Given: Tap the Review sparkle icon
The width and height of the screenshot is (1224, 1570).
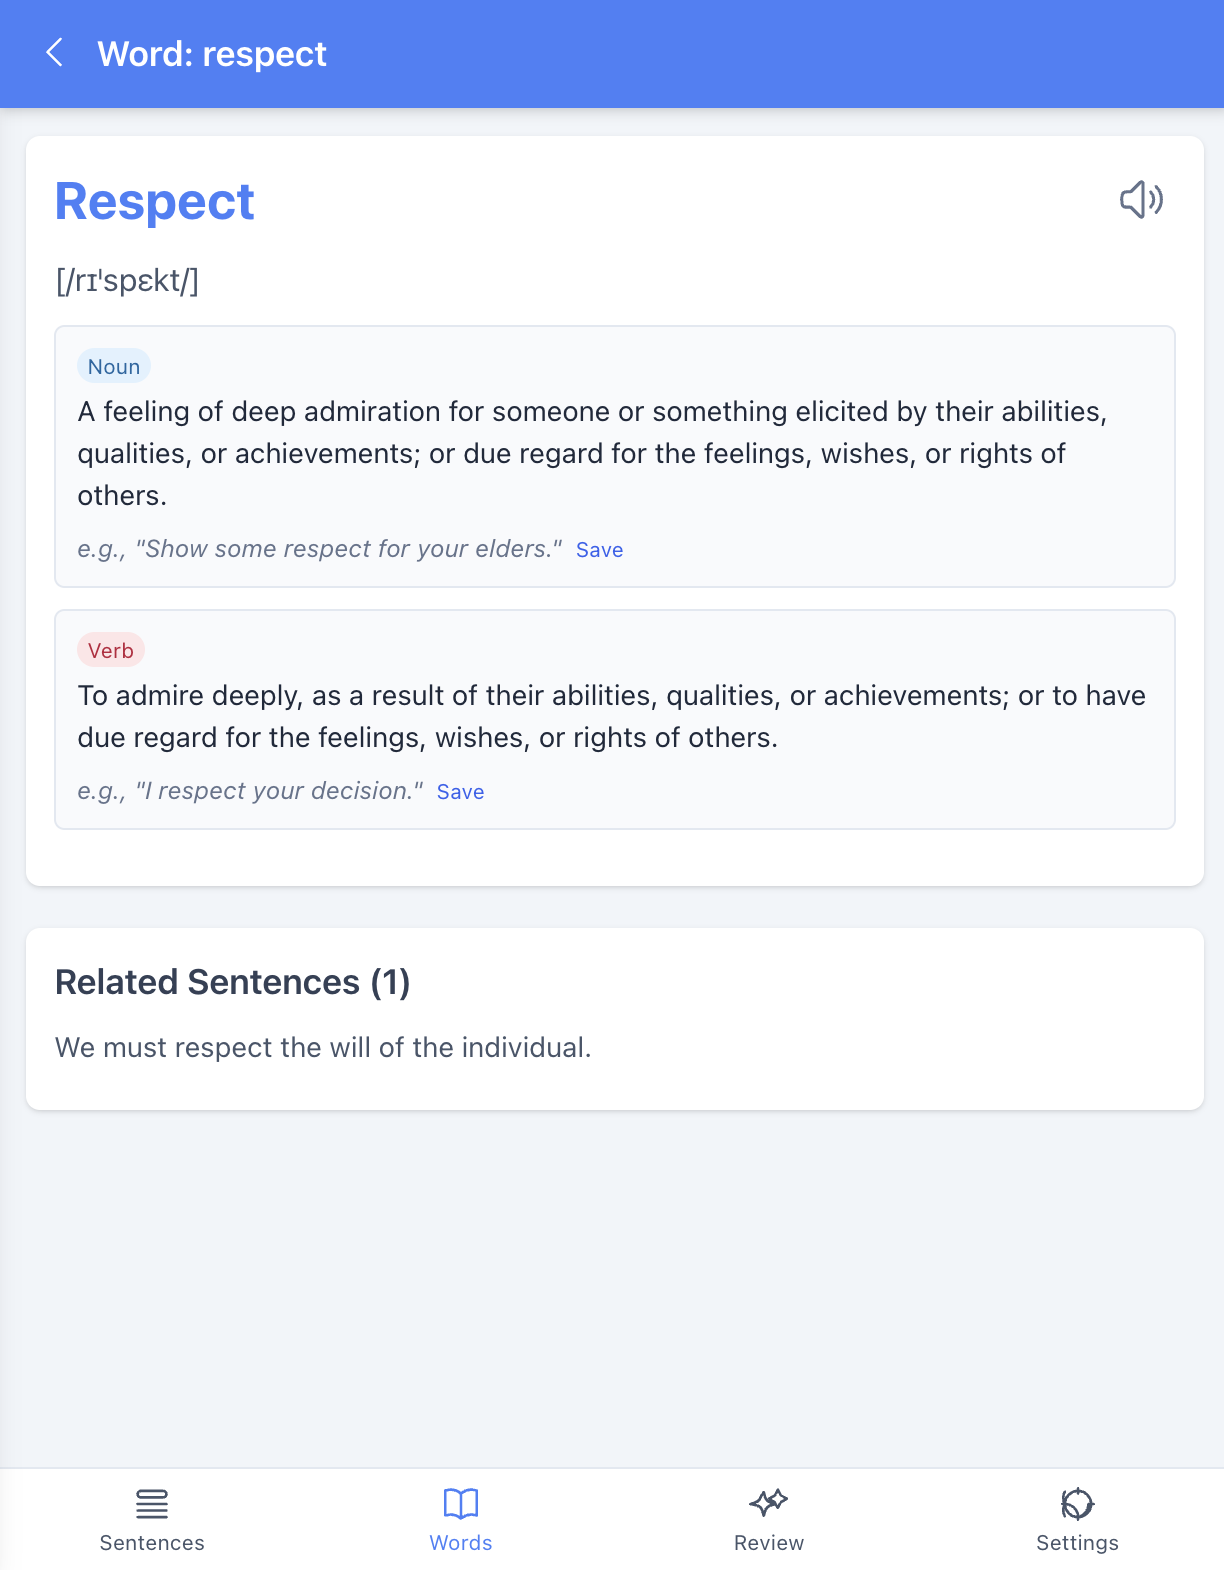Looking at the screenshot, I should point(768,1503).
